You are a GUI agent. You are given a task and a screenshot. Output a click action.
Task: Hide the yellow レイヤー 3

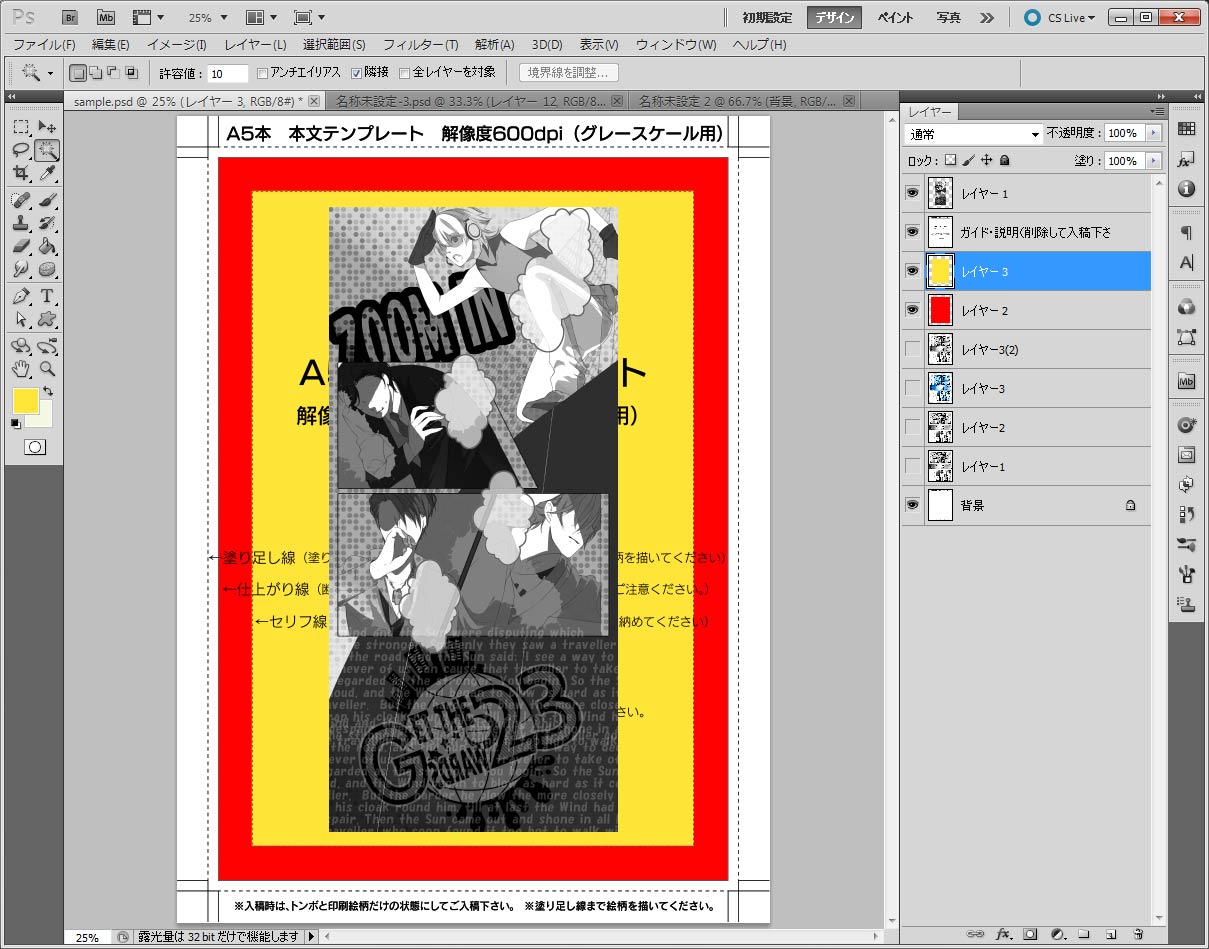pos(912,271)
